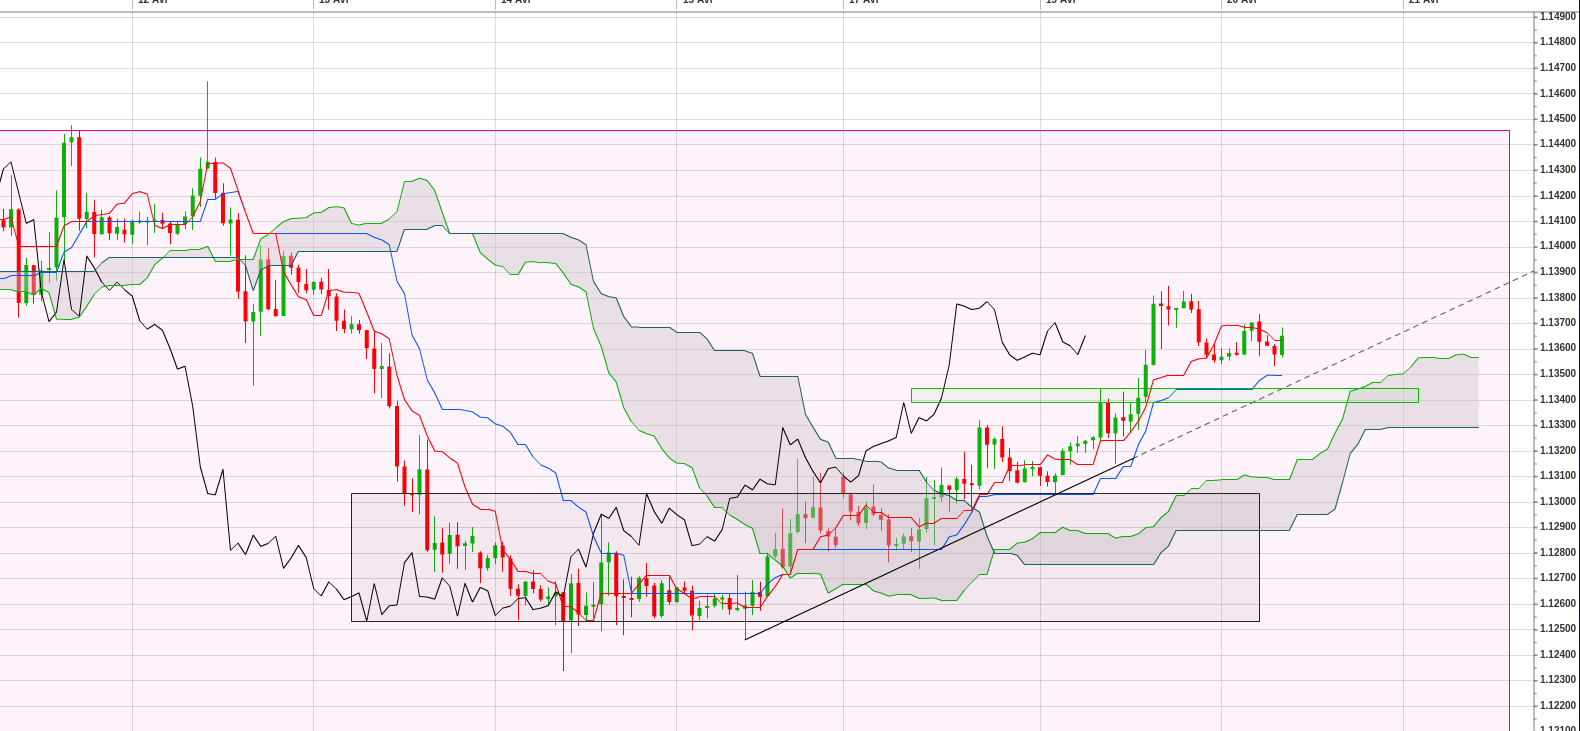Click the 1.13500 price axis label
This screenshot has width=1580, height=731.
point(1557,374)
